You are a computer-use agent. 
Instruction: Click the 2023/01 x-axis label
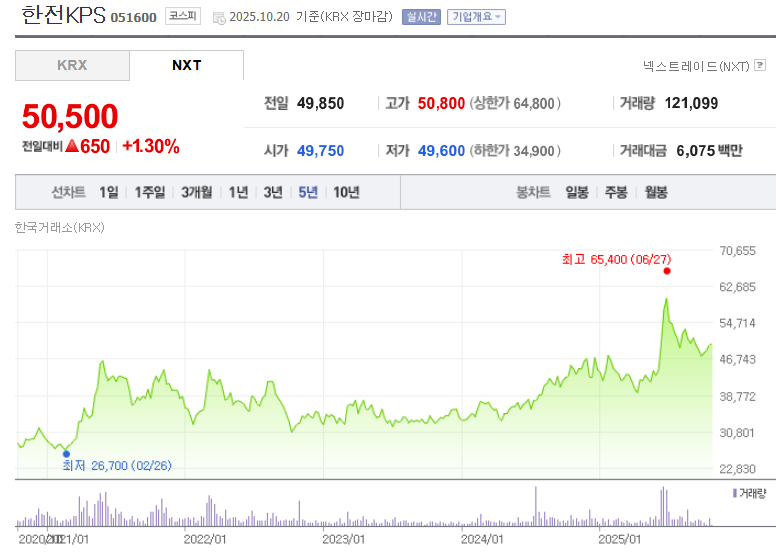click(343, 539)
